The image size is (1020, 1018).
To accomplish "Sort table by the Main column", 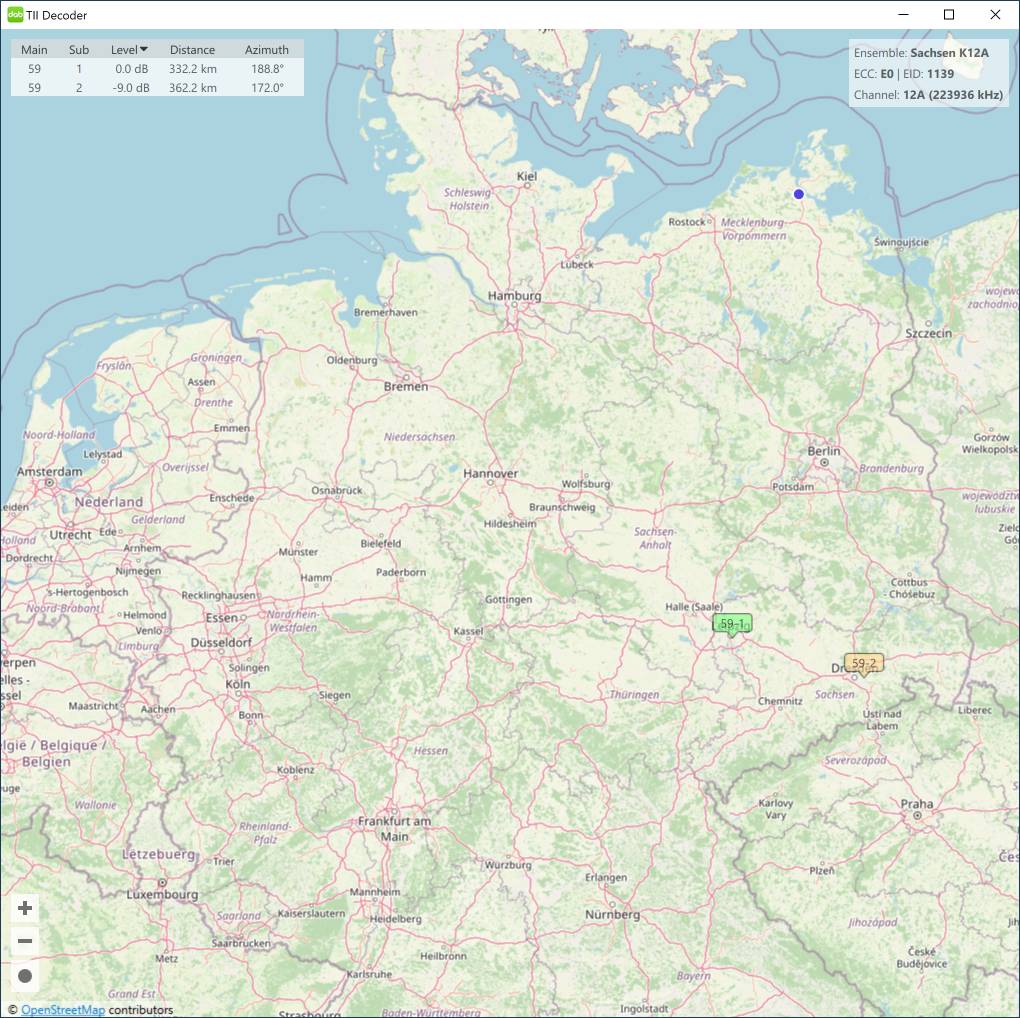I will [34, 50].
